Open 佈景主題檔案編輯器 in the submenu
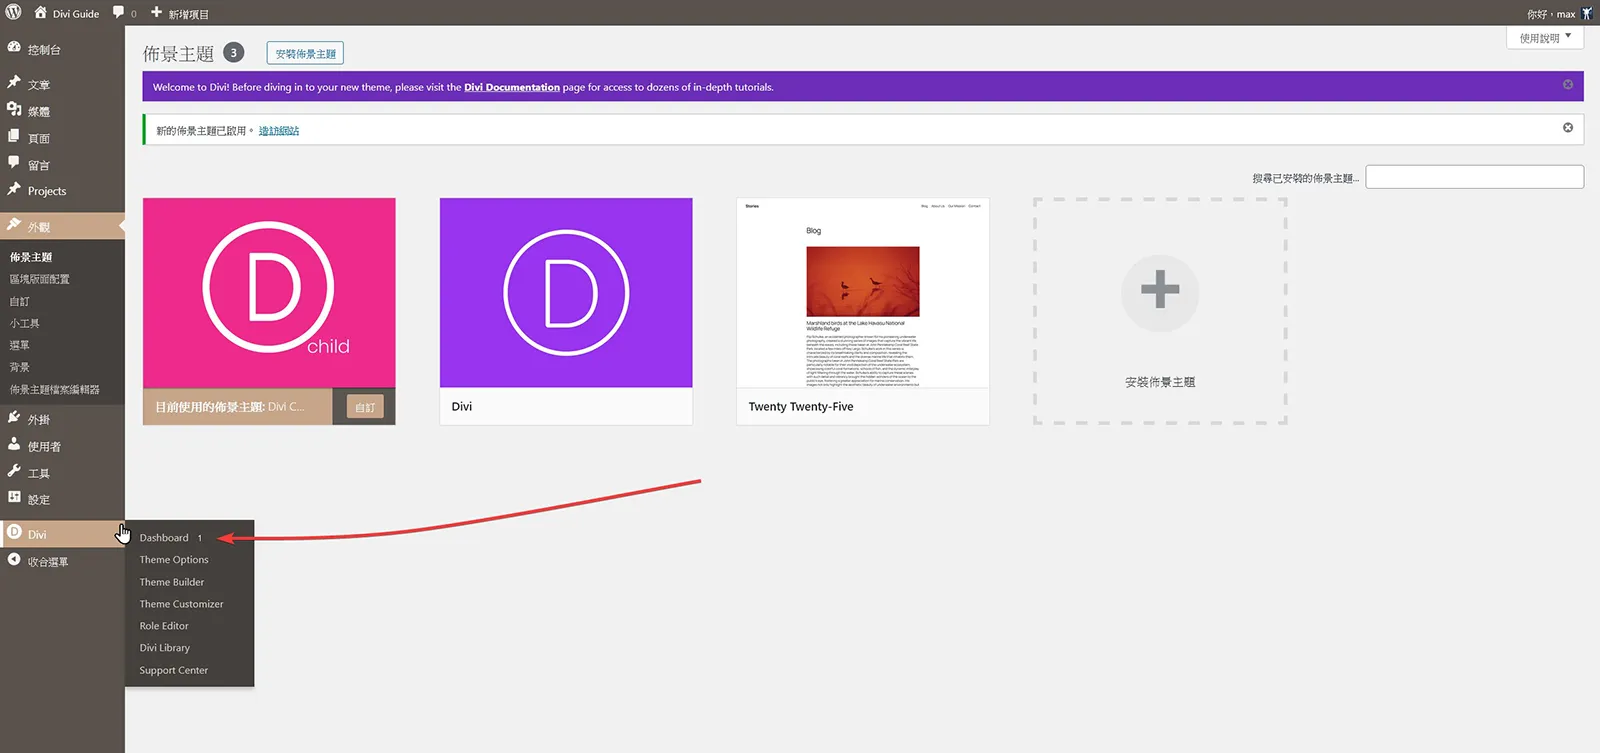This screenshot has width=1600, height=753. click(x=55, y=389)
